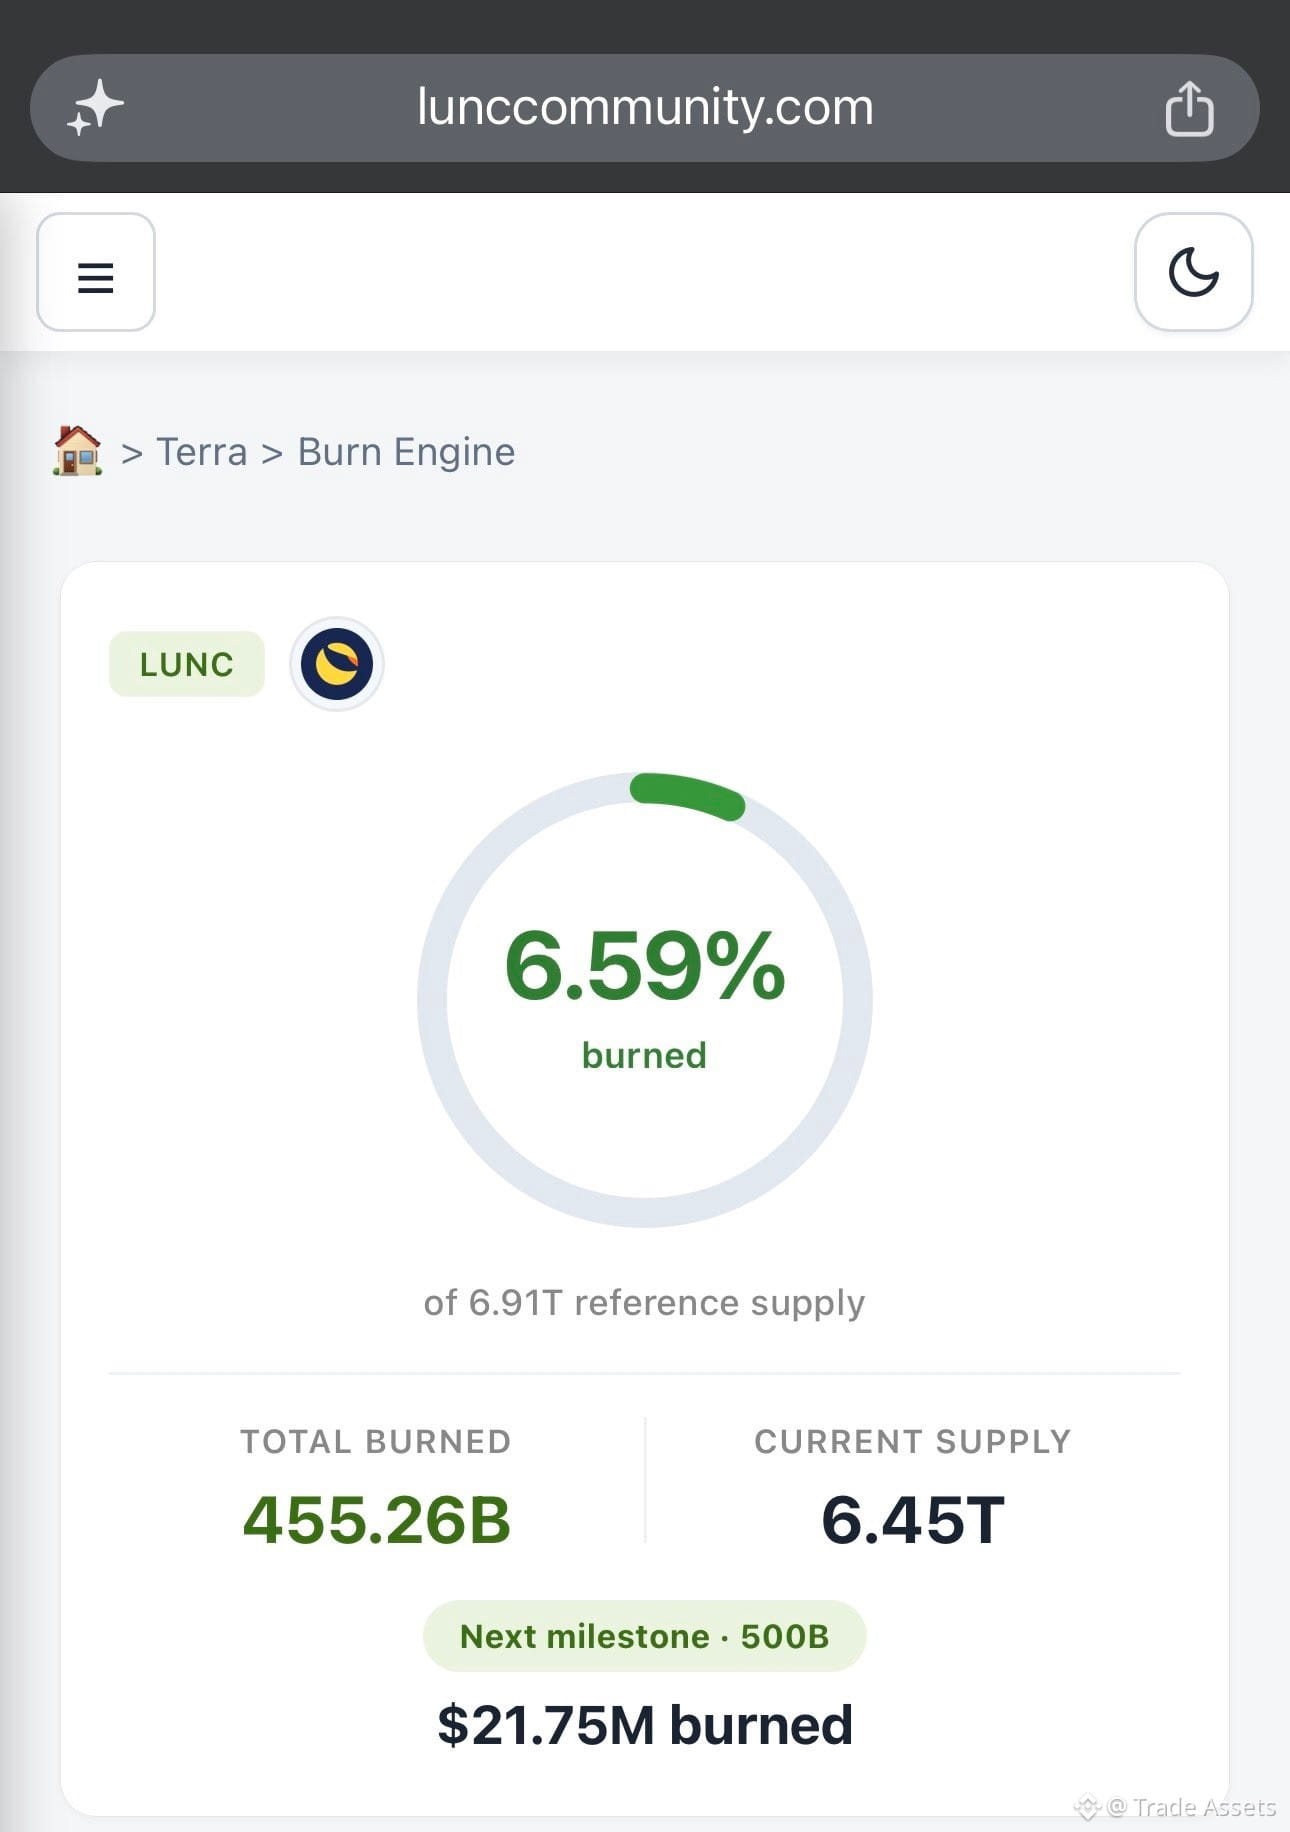The width and height of the screenshot is (1290, 1832).
Task: Click the TOTAL BURNED label
Action: [376, 1441]
